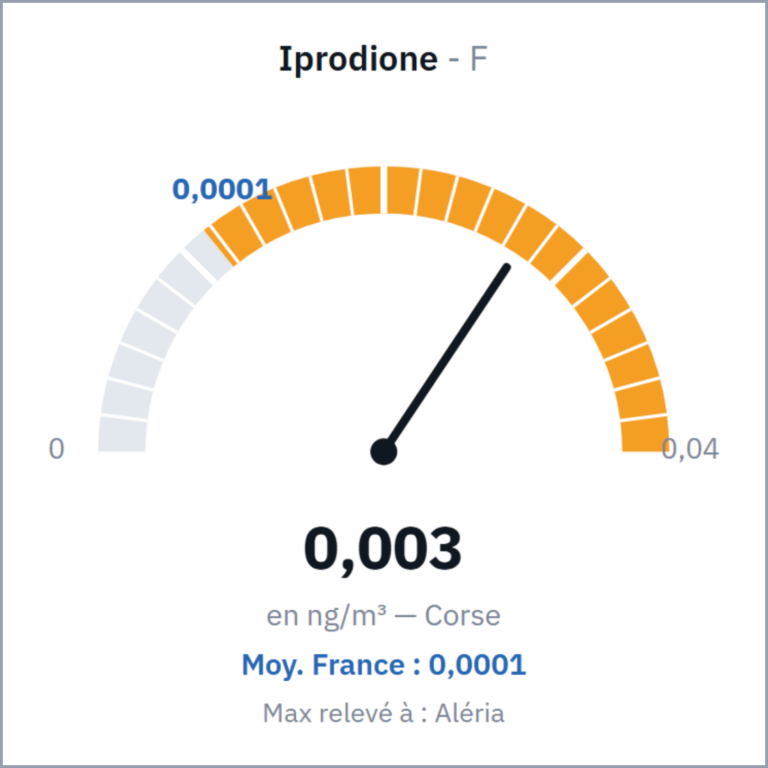Click the large 0,003 value
Viewport: 768px width, 768px height.
coord(383,550)
